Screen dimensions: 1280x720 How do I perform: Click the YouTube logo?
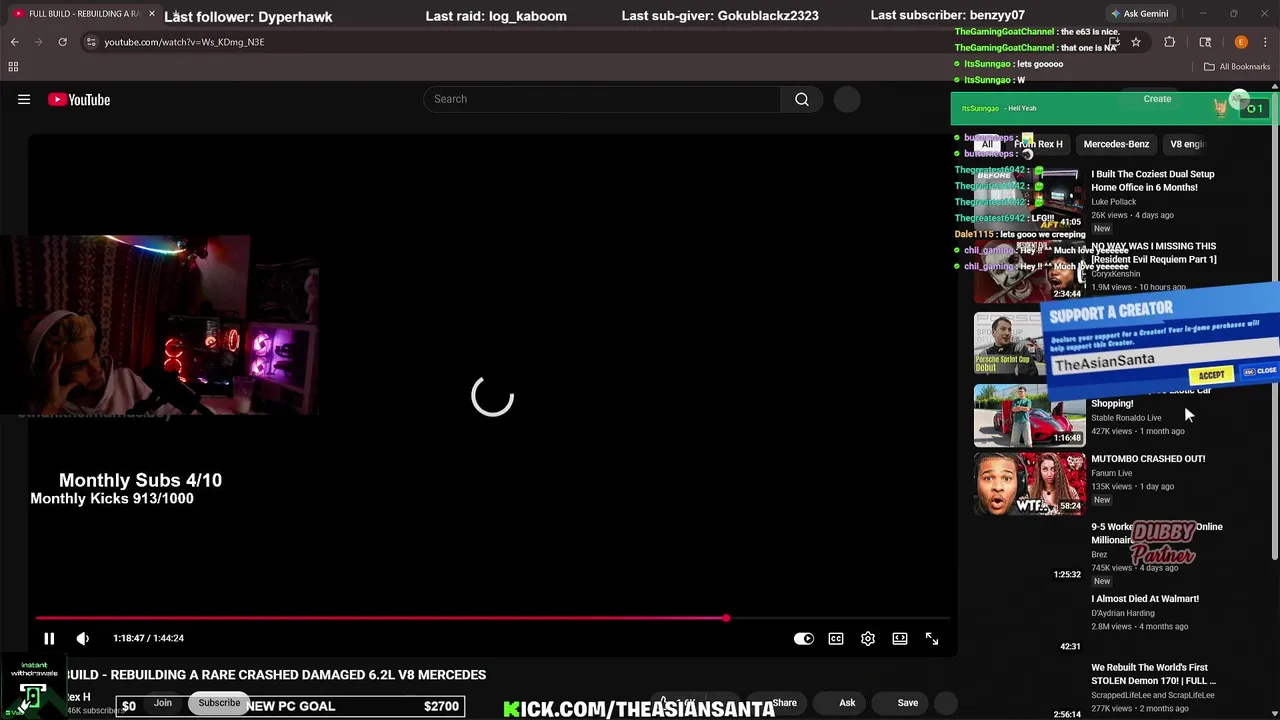coord(79,99)
